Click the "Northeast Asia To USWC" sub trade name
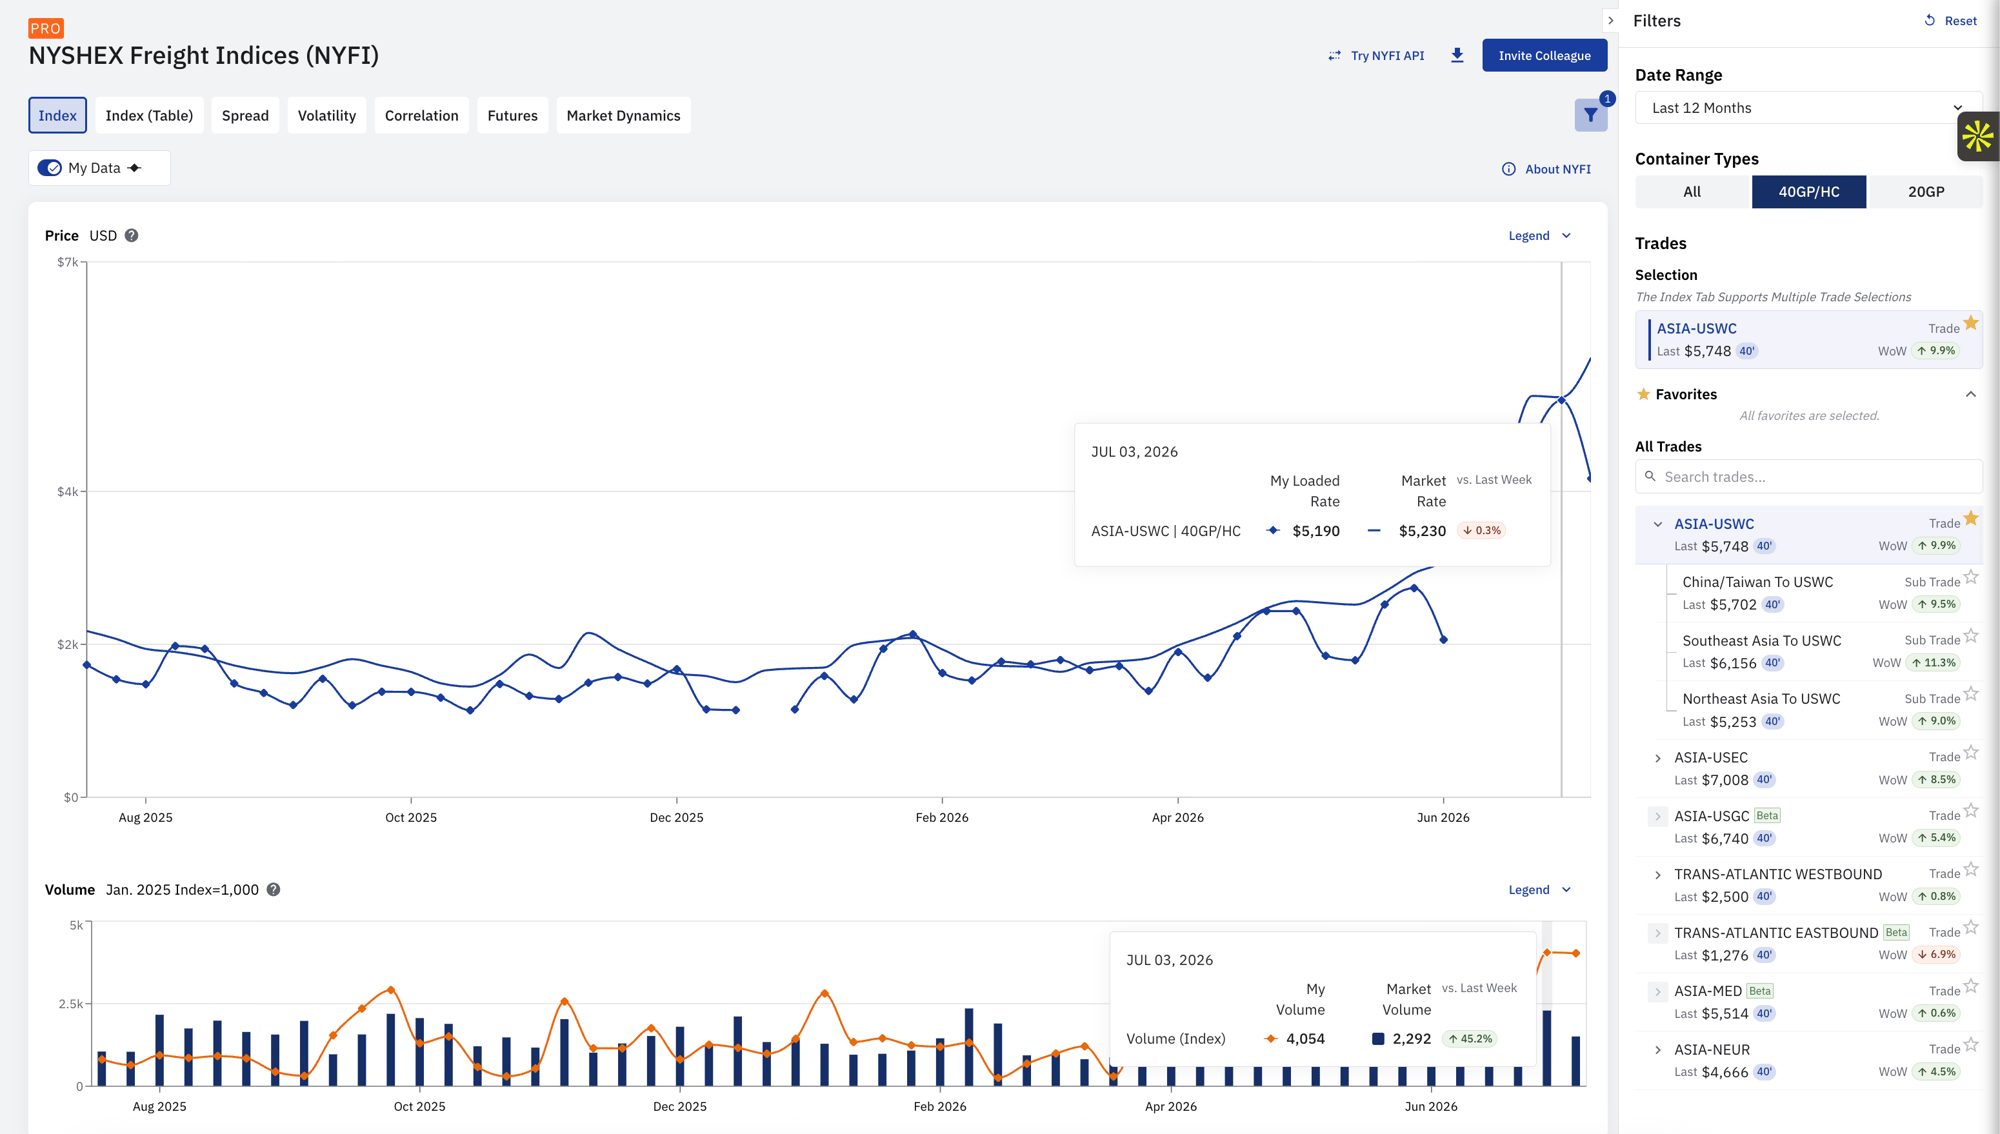Viewport: 2000px width, 1134px height. [1761, 699]
